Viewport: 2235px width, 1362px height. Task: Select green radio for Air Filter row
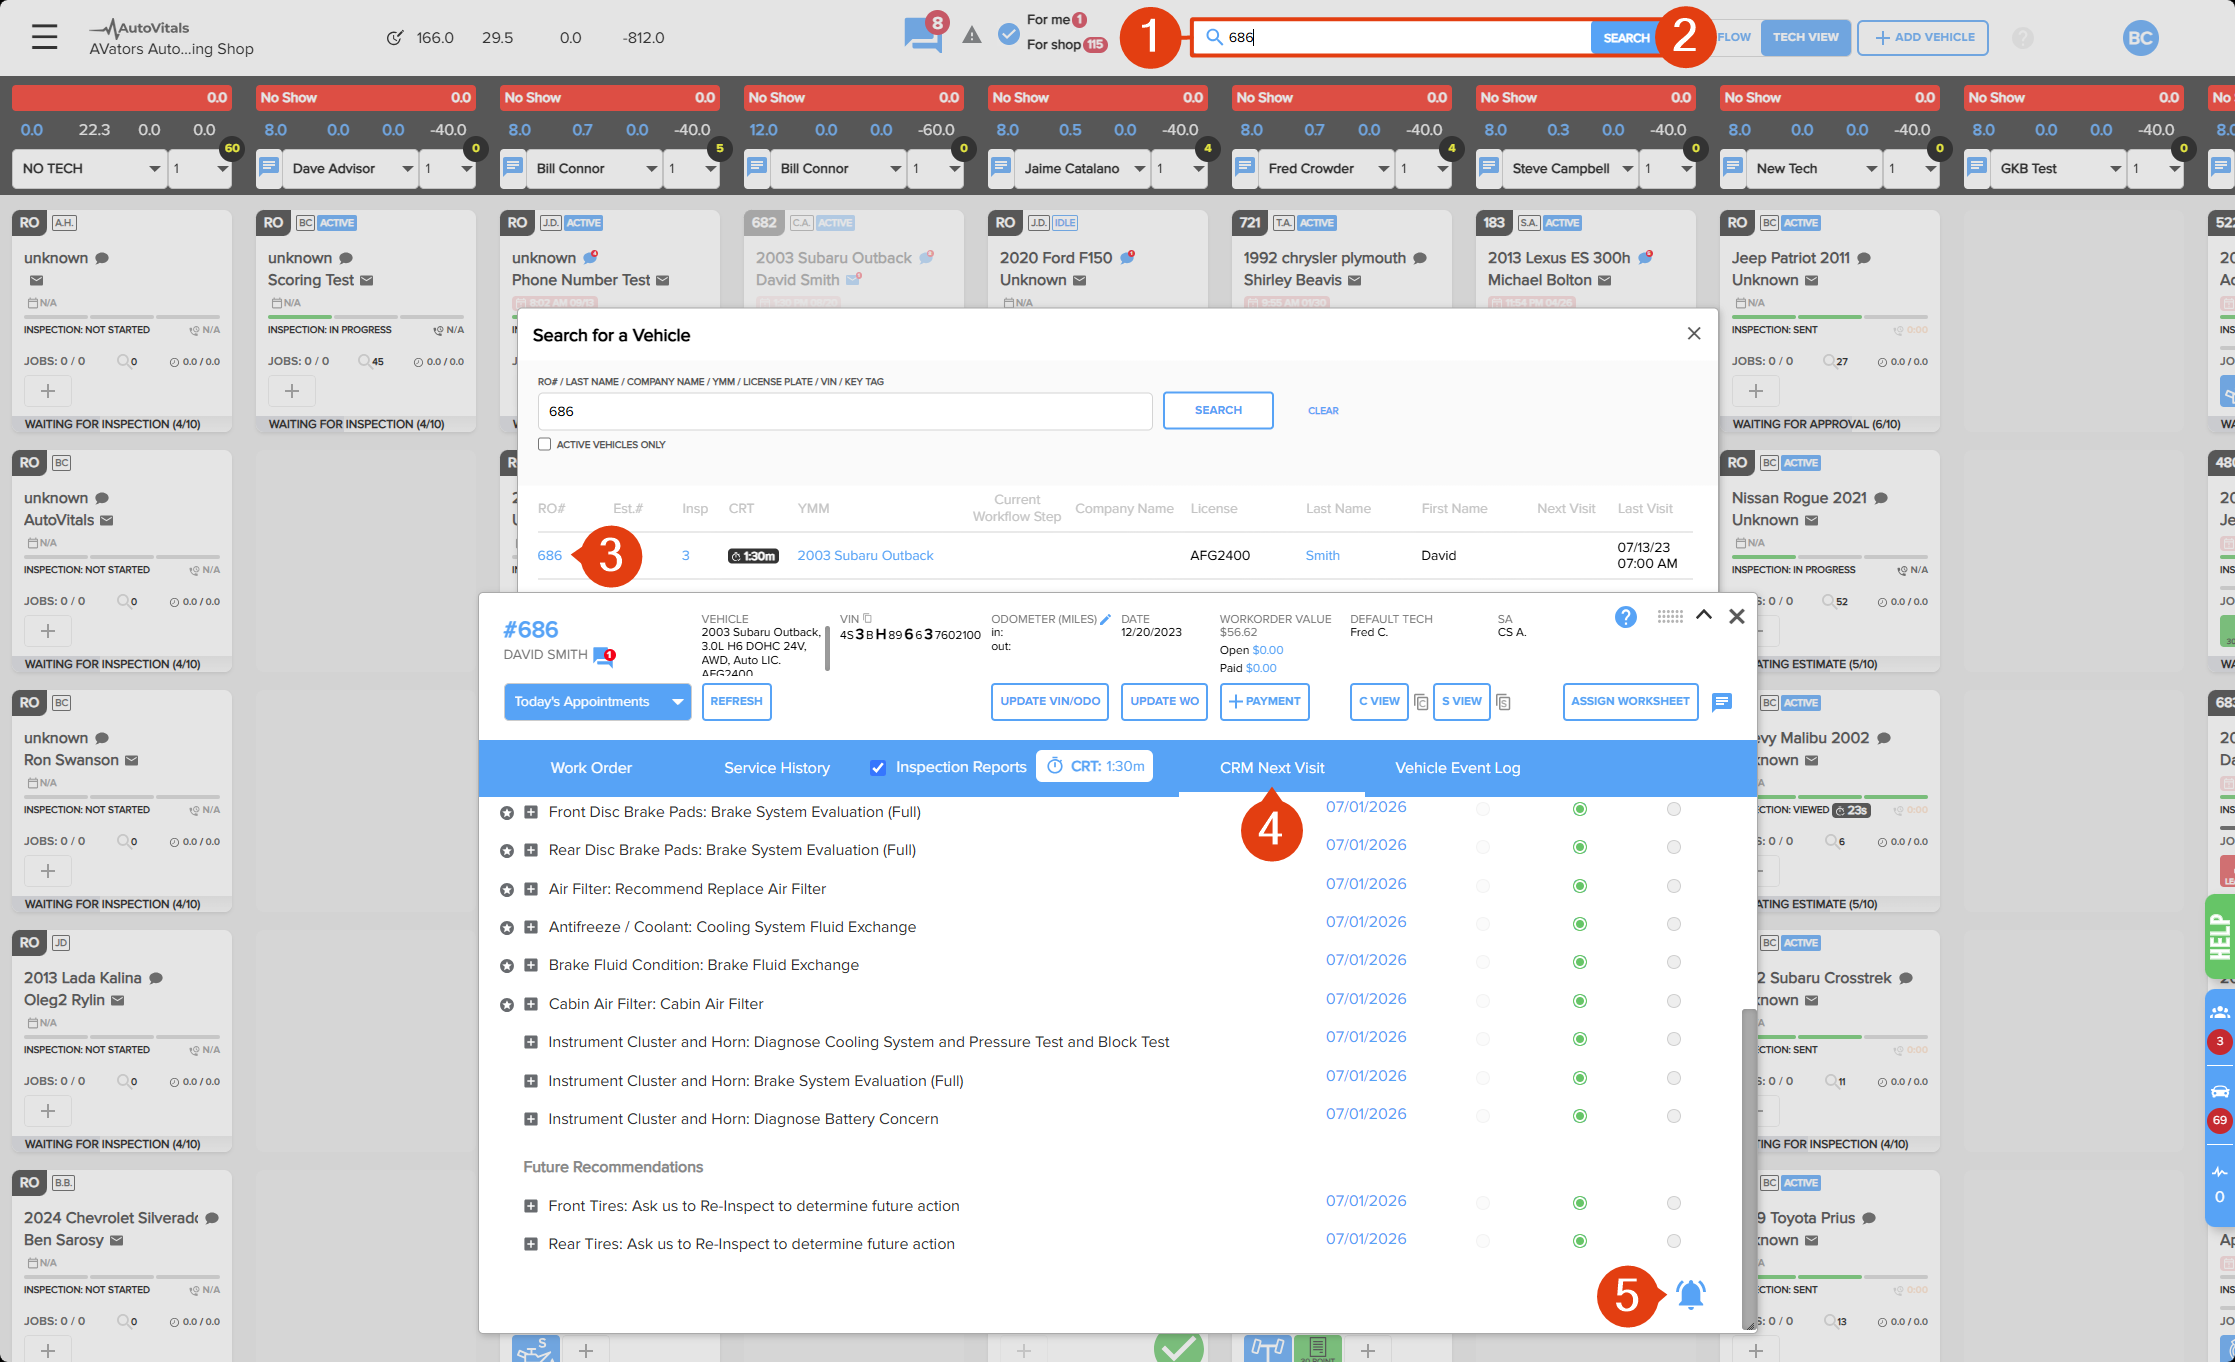1580,886
